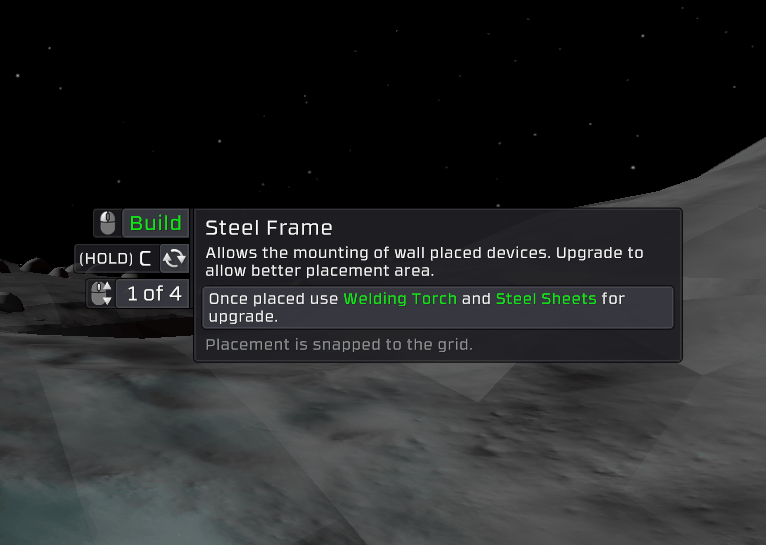Click the 1 of 4 variant counter

(x=153, y=293)
